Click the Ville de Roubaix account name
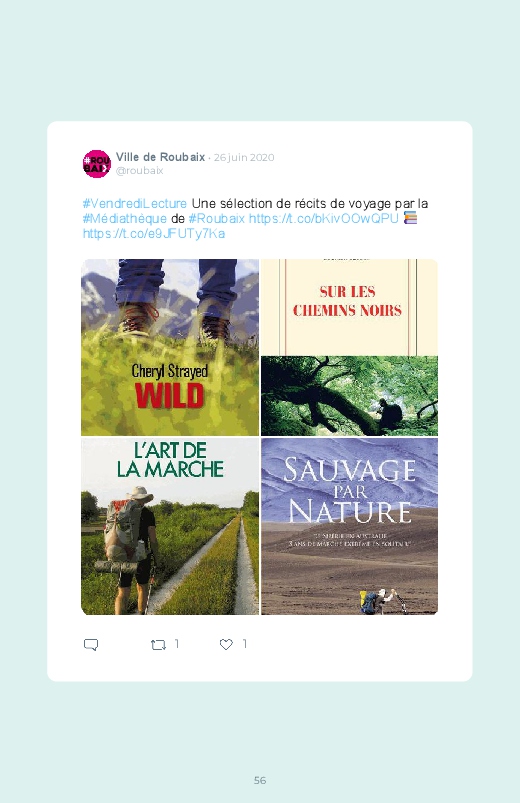The height and width of the screenshot is (803, 520). tap(160, 157)
